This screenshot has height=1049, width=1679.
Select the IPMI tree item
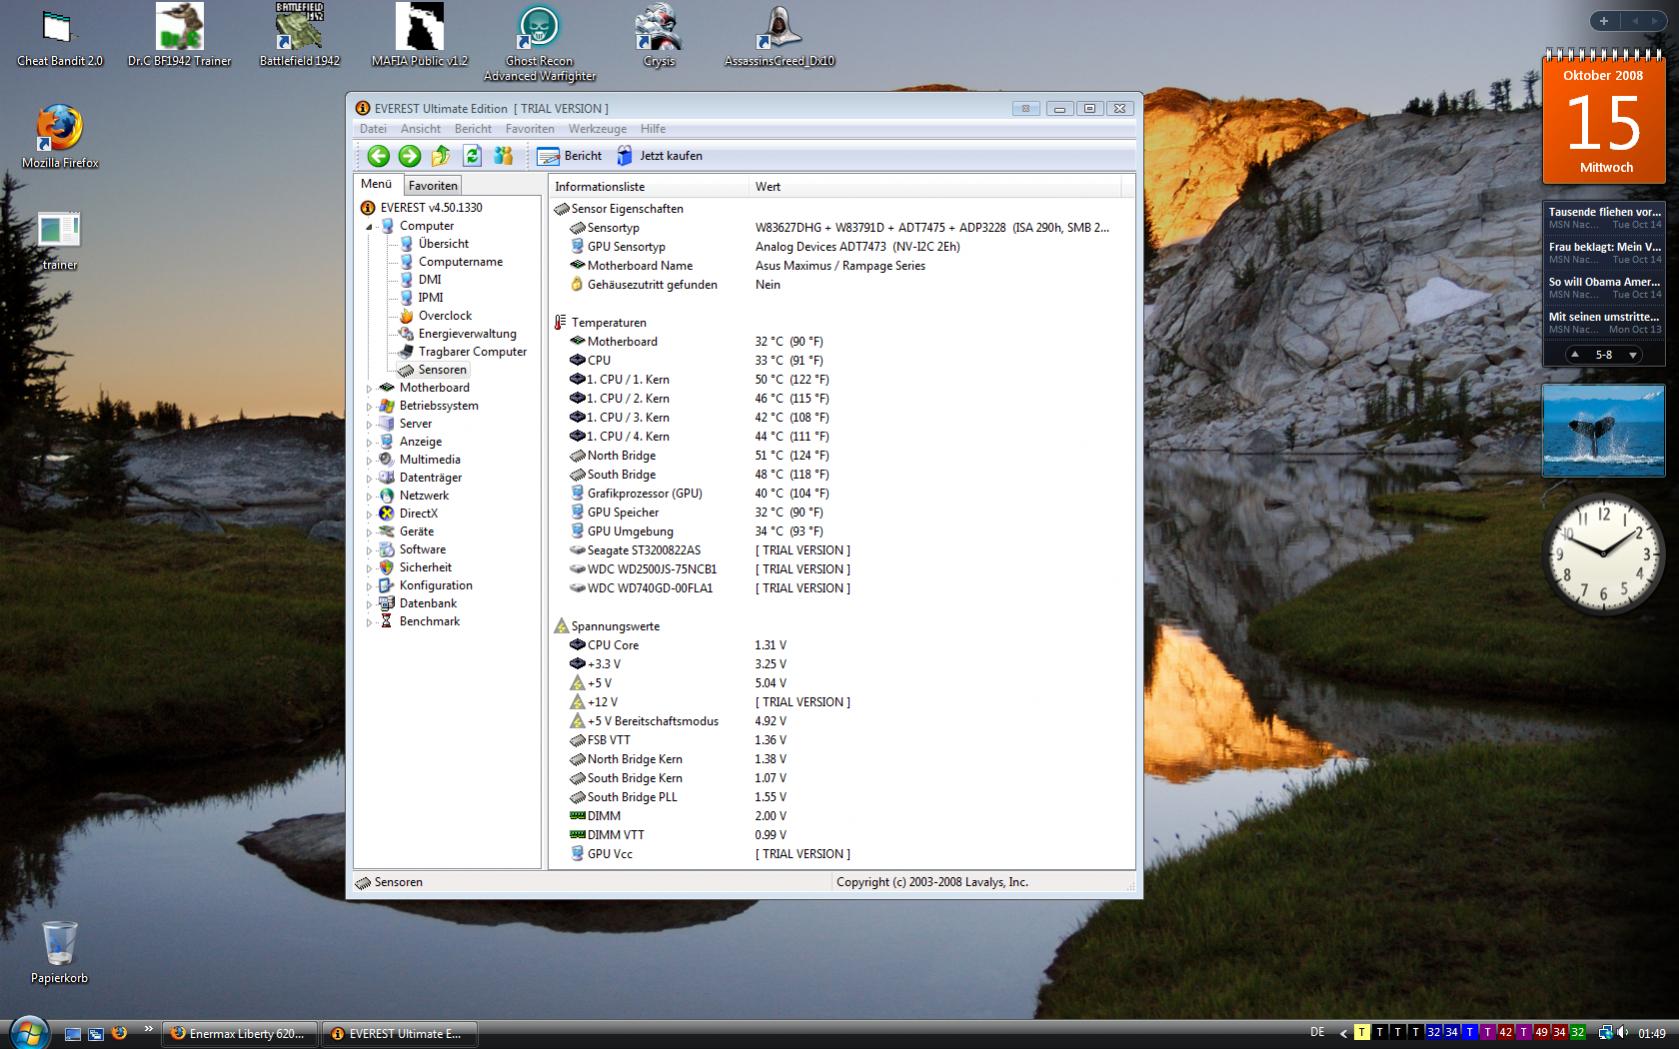tap(430, 298)
